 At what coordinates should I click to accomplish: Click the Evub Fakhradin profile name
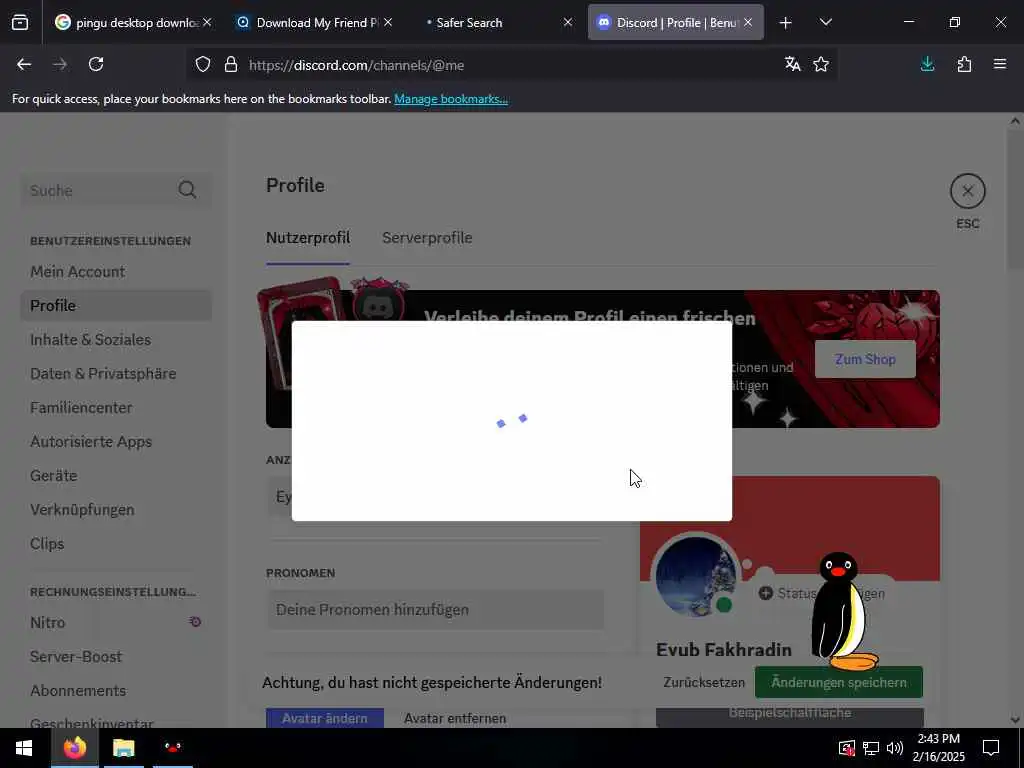[724, 650]
